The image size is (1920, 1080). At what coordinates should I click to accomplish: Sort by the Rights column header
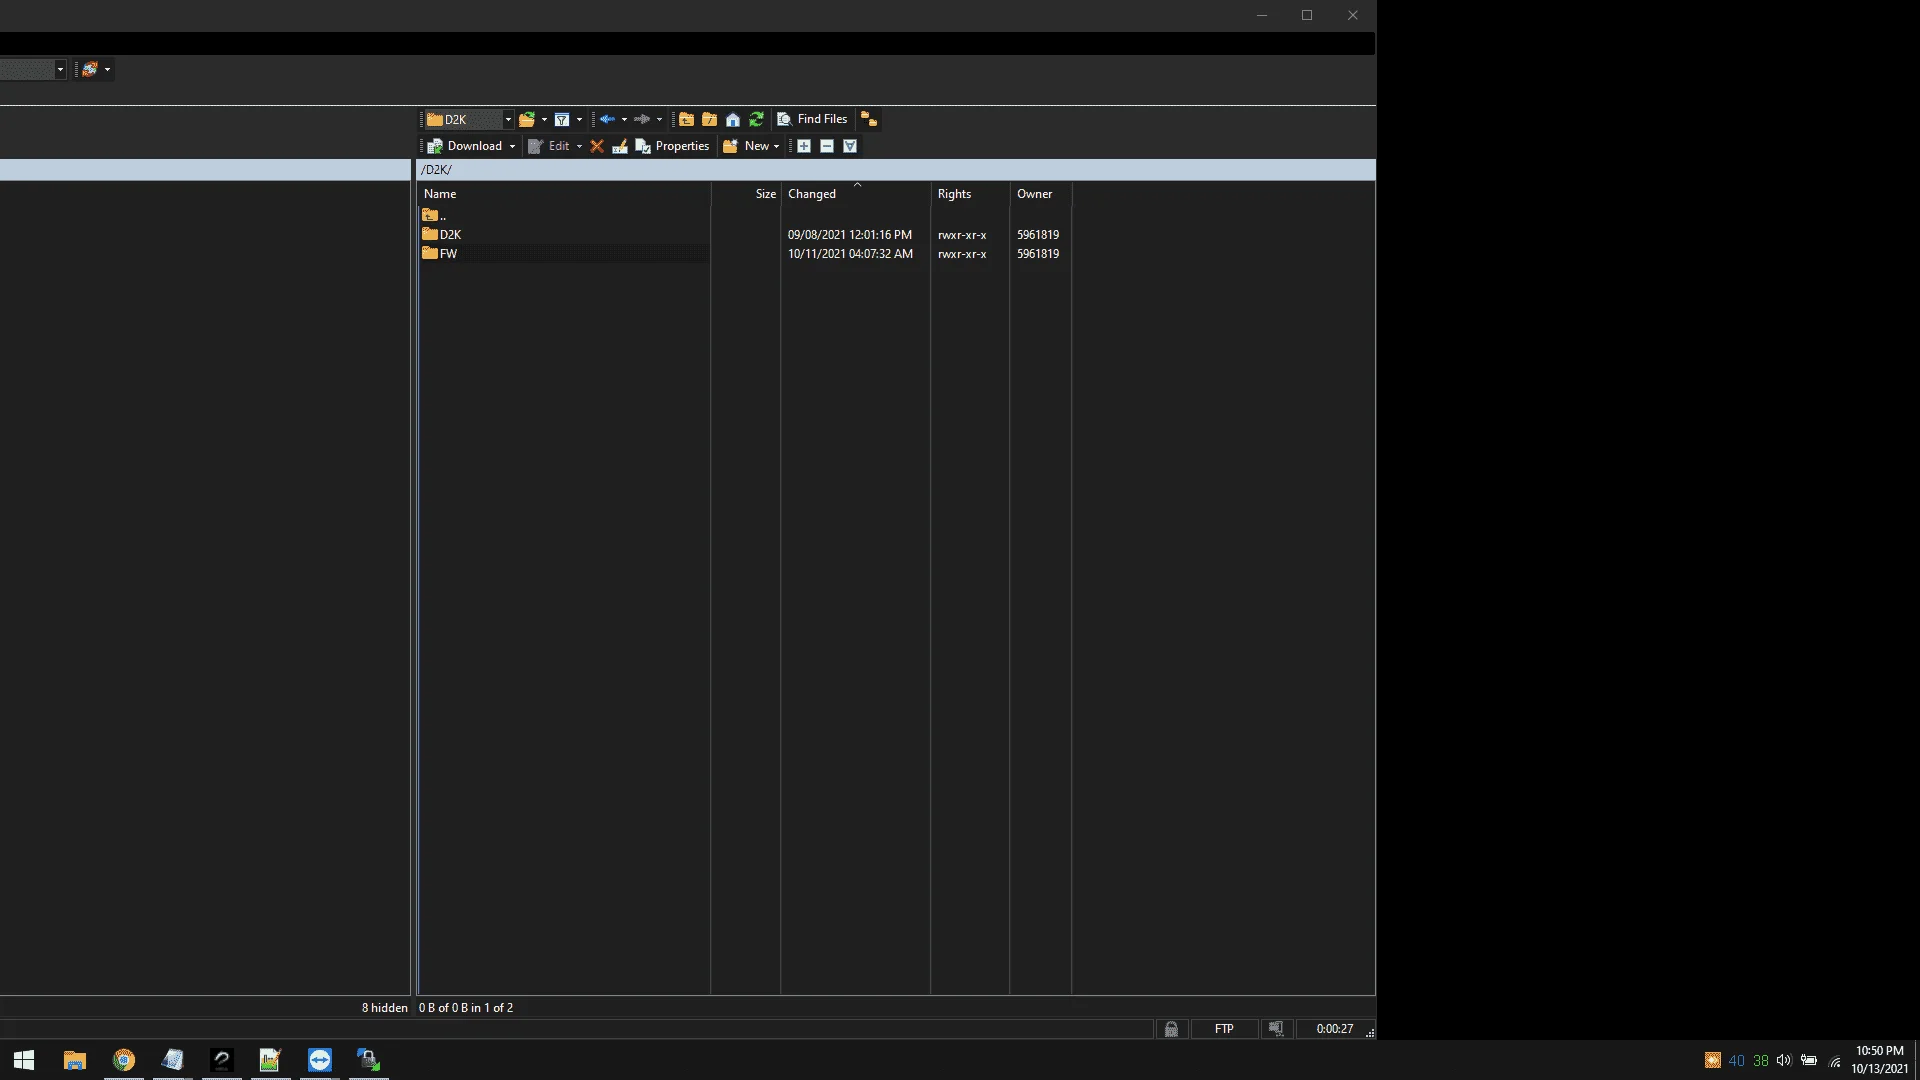(x=970, y=194)
